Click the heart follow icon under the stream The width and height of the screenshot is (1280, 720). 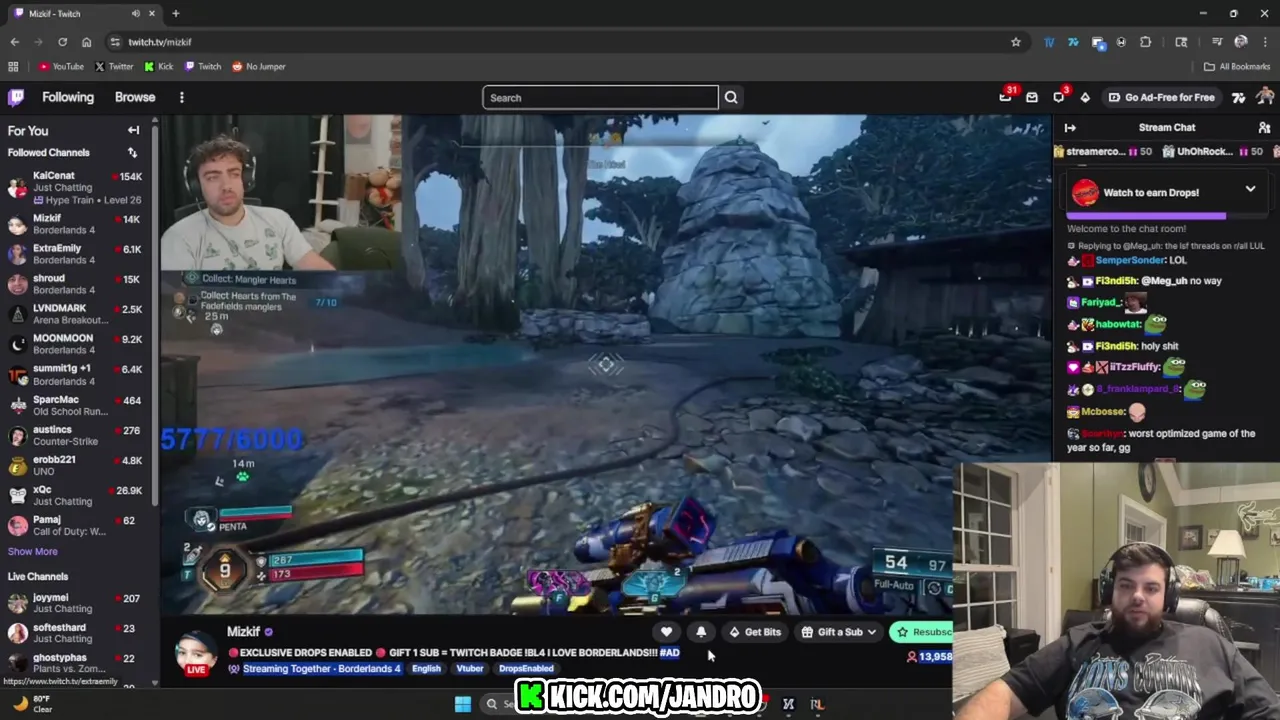click(666, 632)
